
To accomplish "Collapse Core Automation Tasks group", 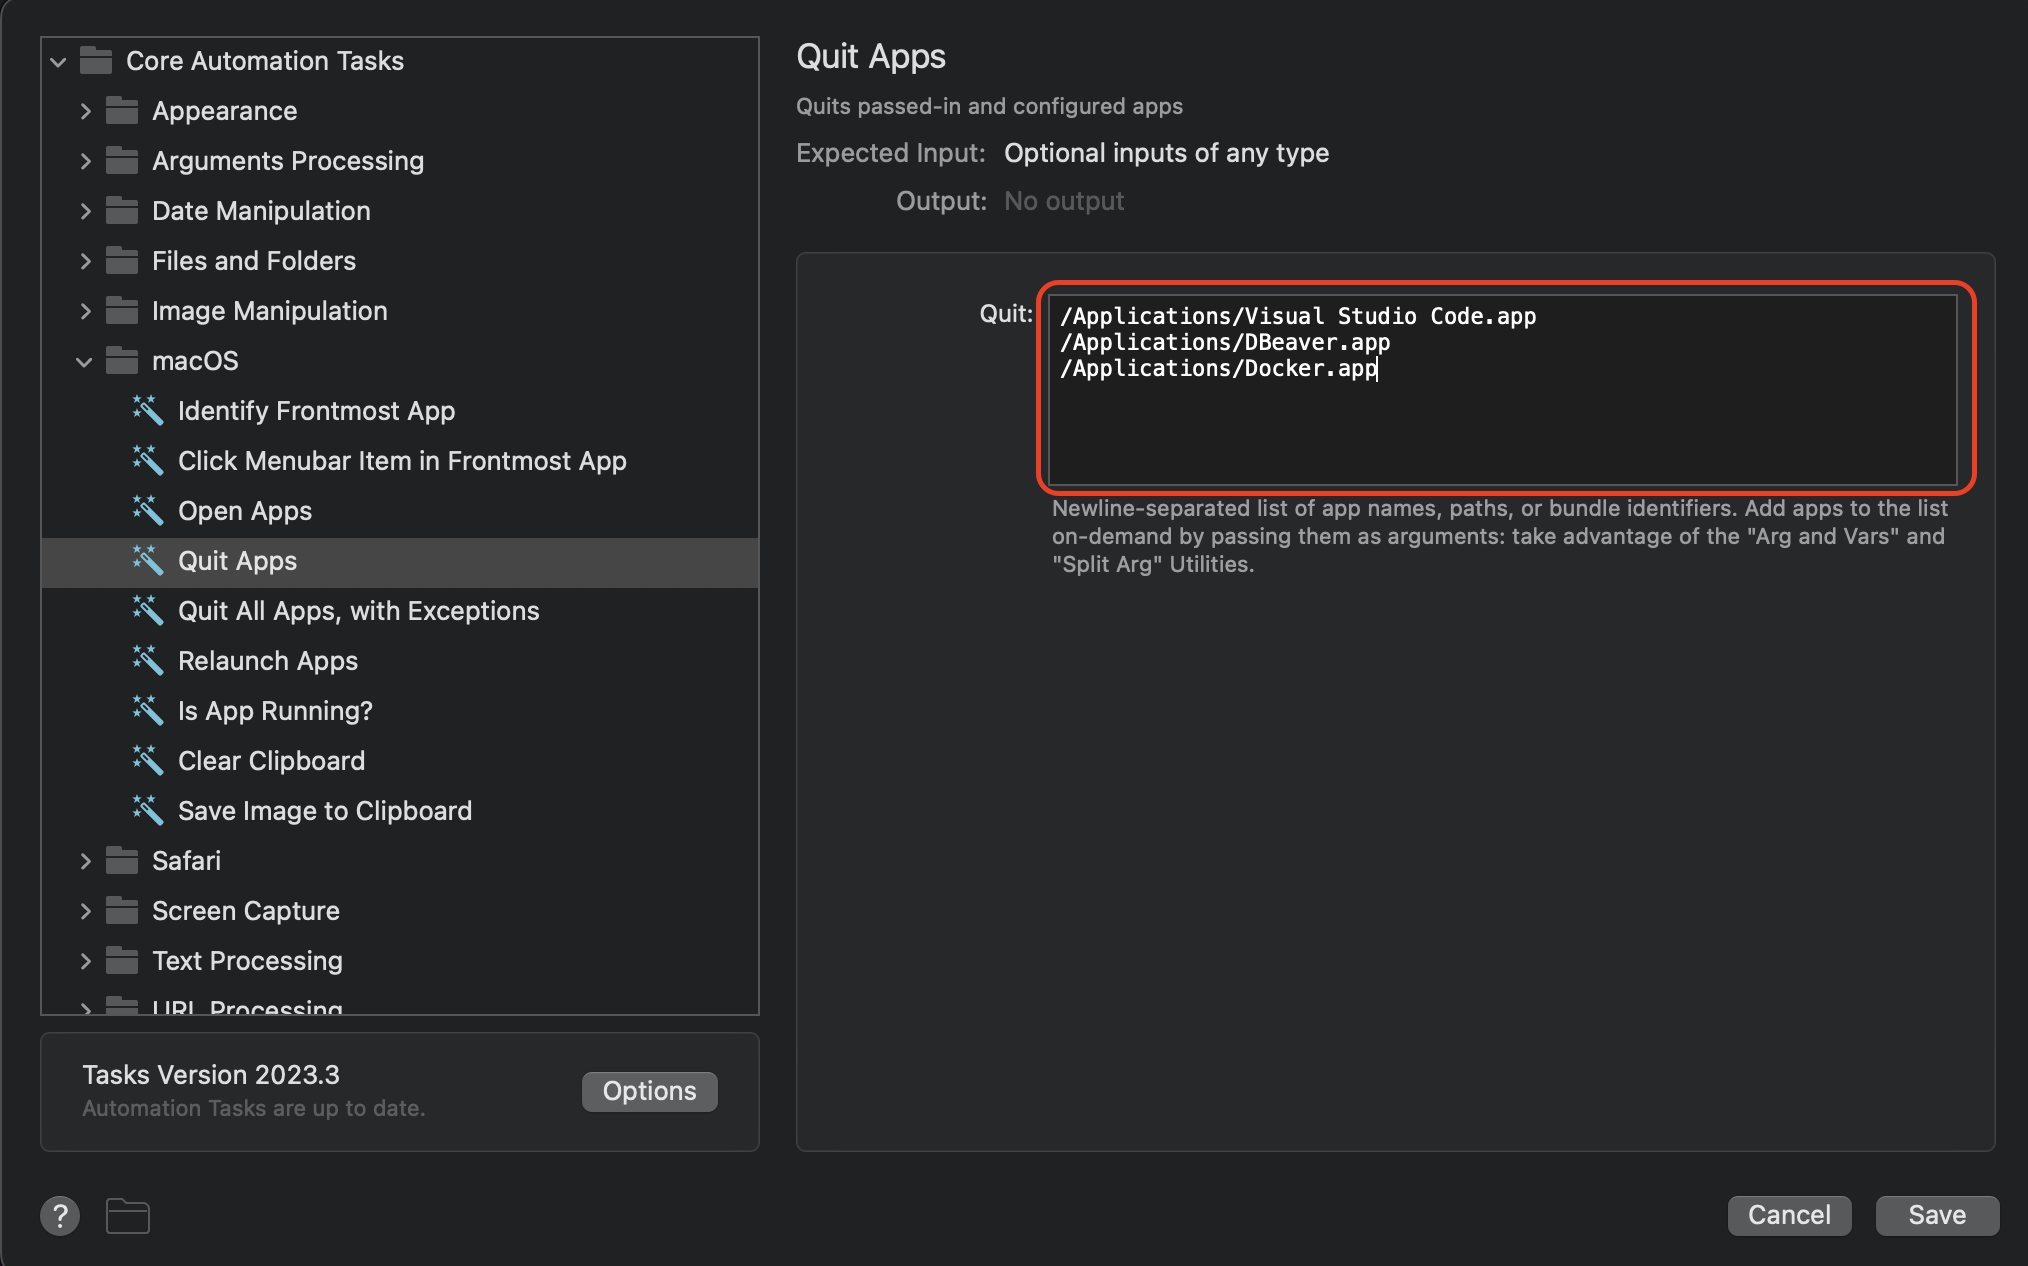I will 58,62.
